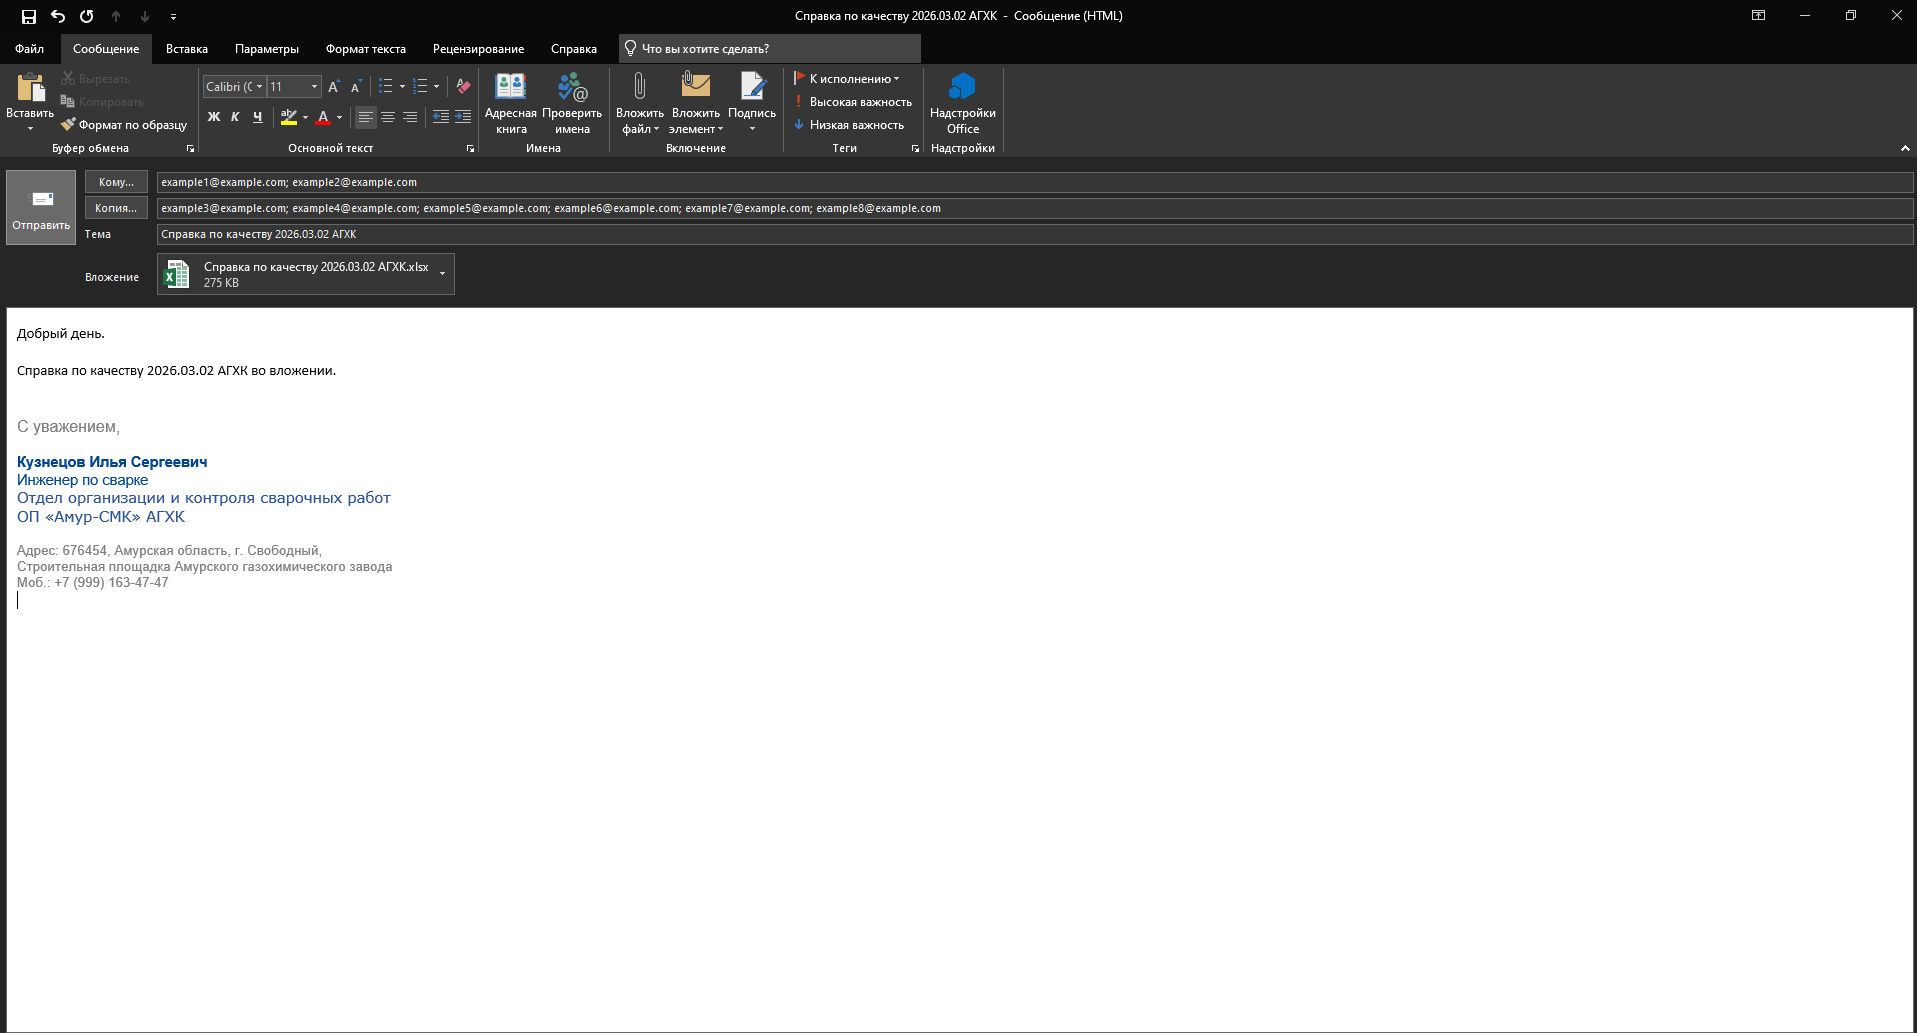Screen dimensions: 1917x1033
Task: Toggle Высокая важность flag
Action: click(x=853, y=102)
